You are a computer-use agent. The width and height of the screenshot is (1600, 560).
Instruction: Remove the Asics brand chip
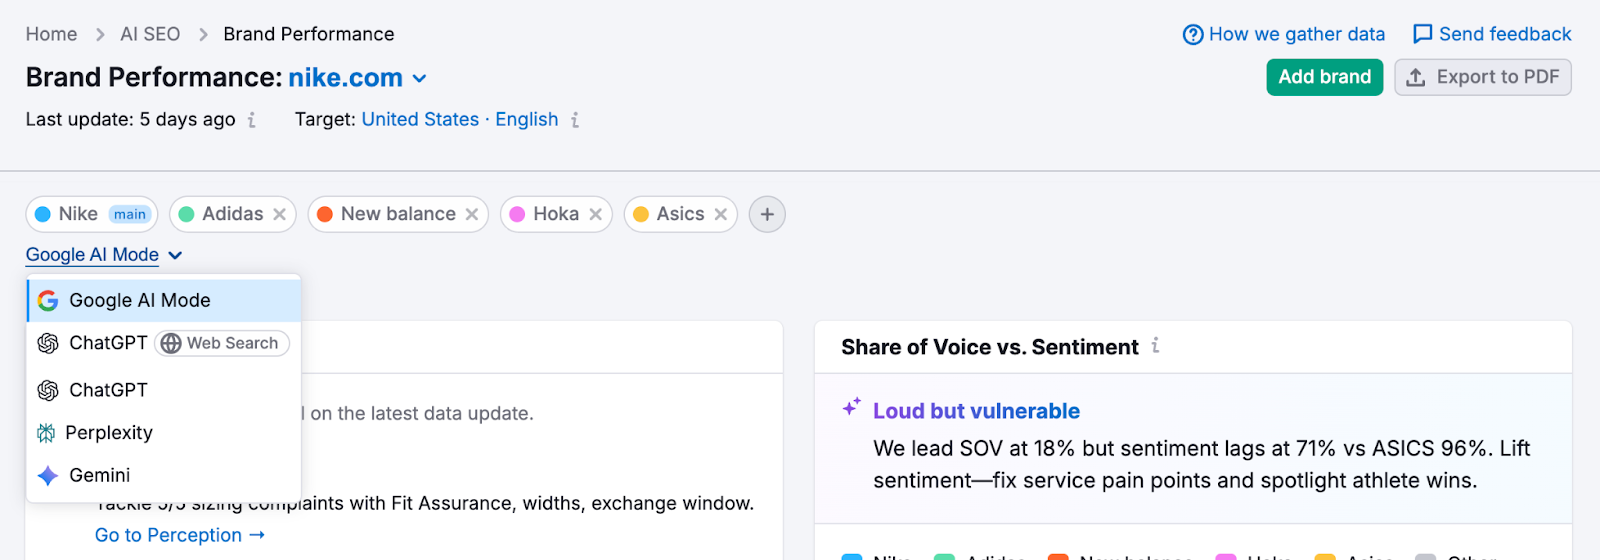[720, 214]
